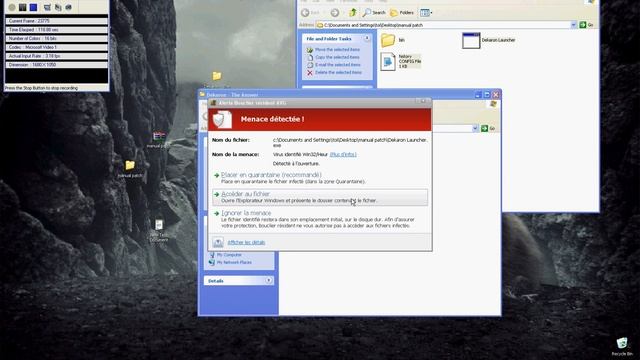The image size is (640, 360).
Task: Click address bar of manual patch window
Action: coord(444,25)
